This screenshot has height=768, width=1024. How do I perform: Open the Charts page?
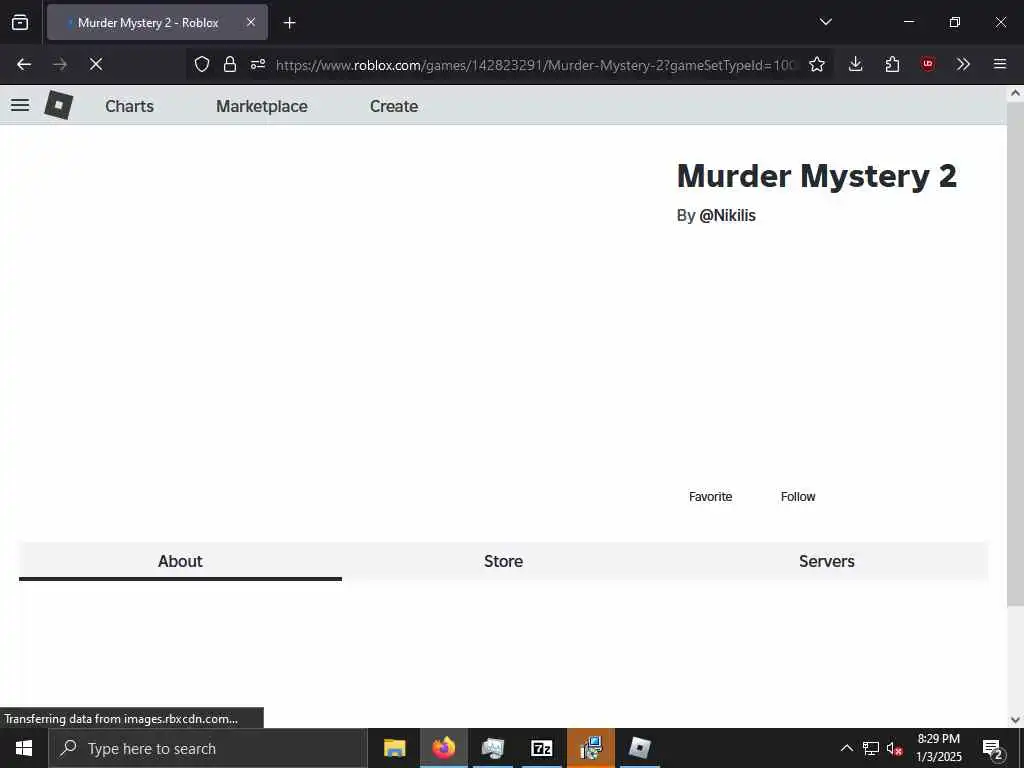point(129,106)
